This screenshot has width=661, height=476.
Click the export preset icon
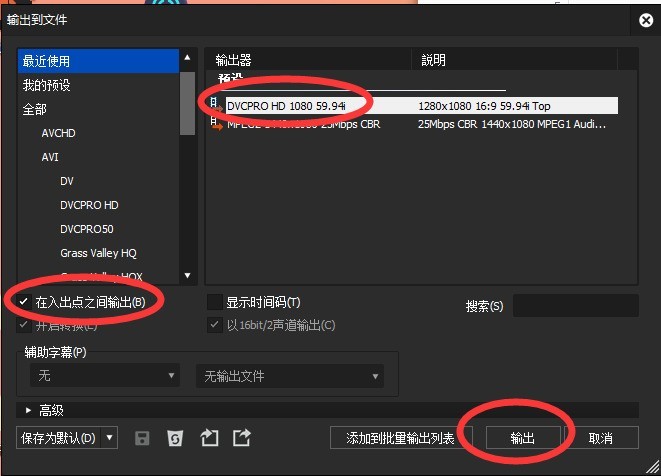(x=241, y=438)
